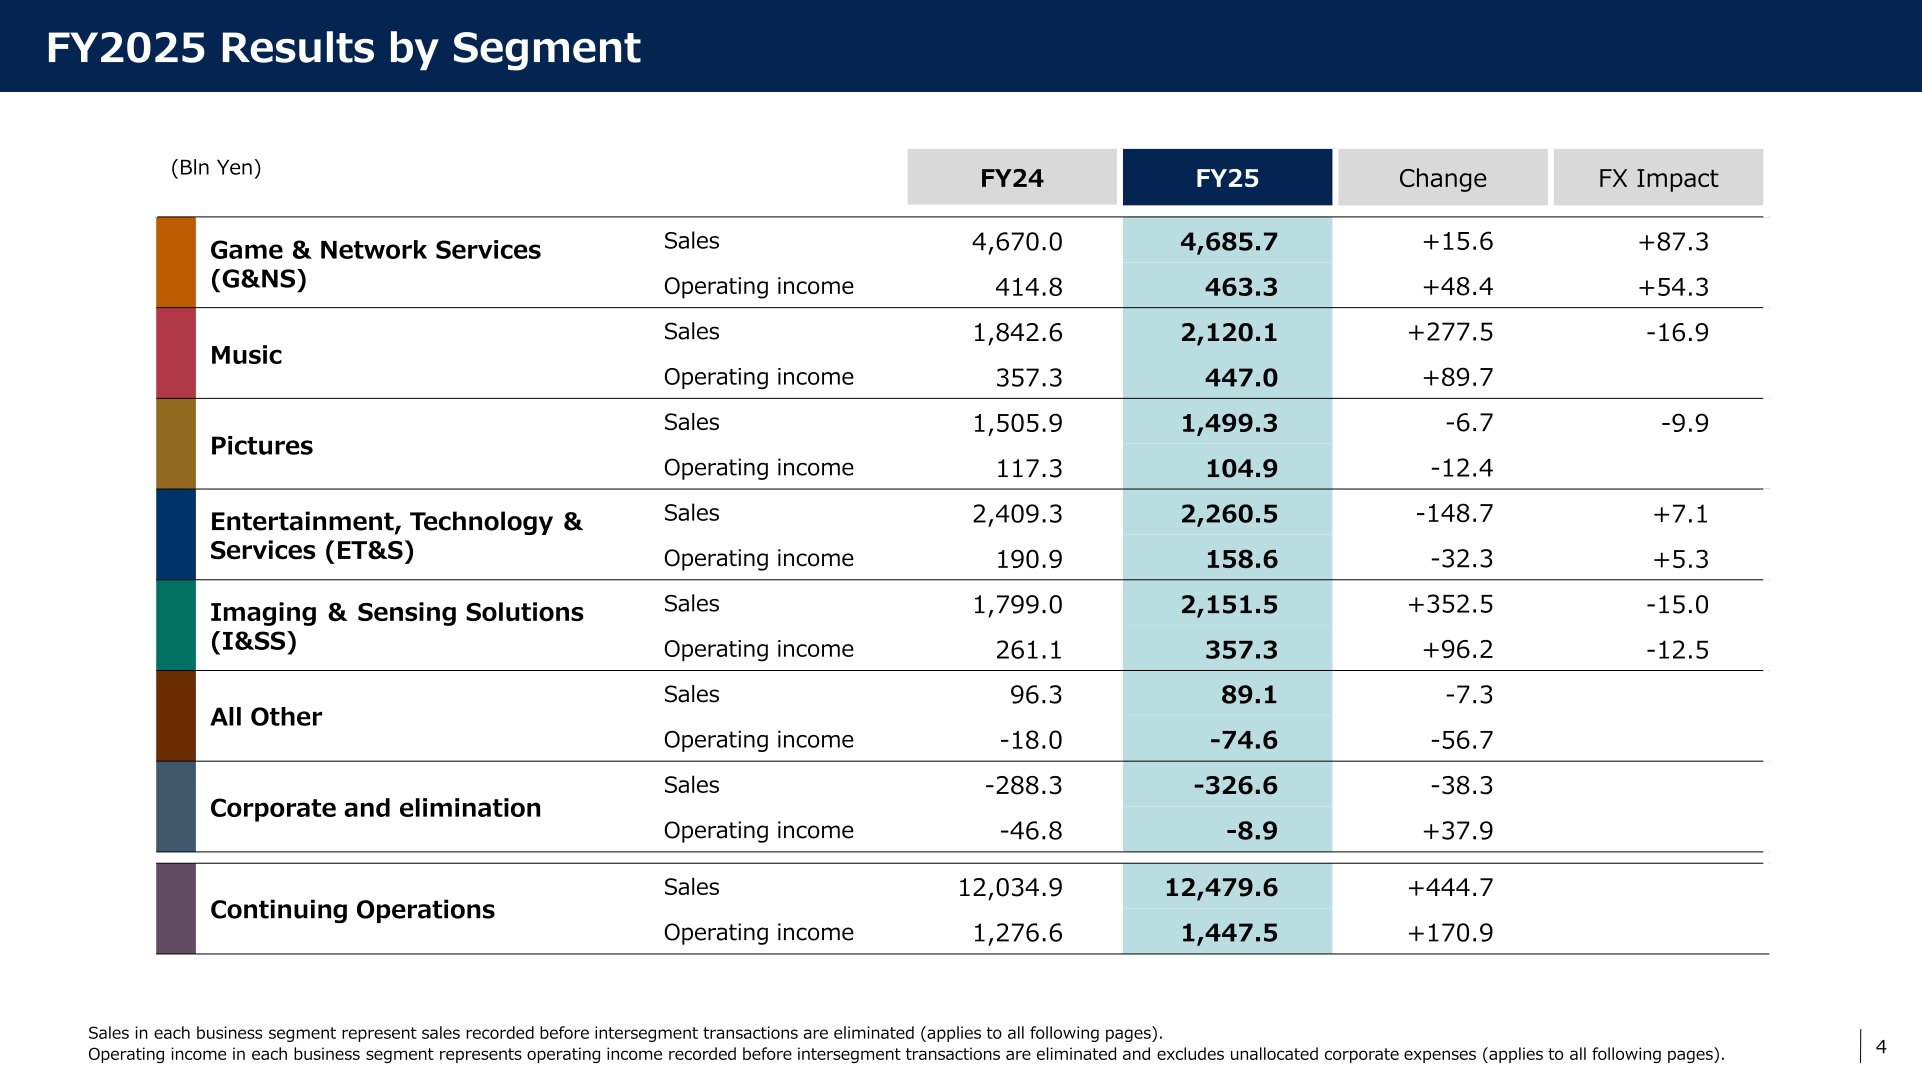
Task: Click the slate Corporate and elimination swatch
Action: point(176,807)
